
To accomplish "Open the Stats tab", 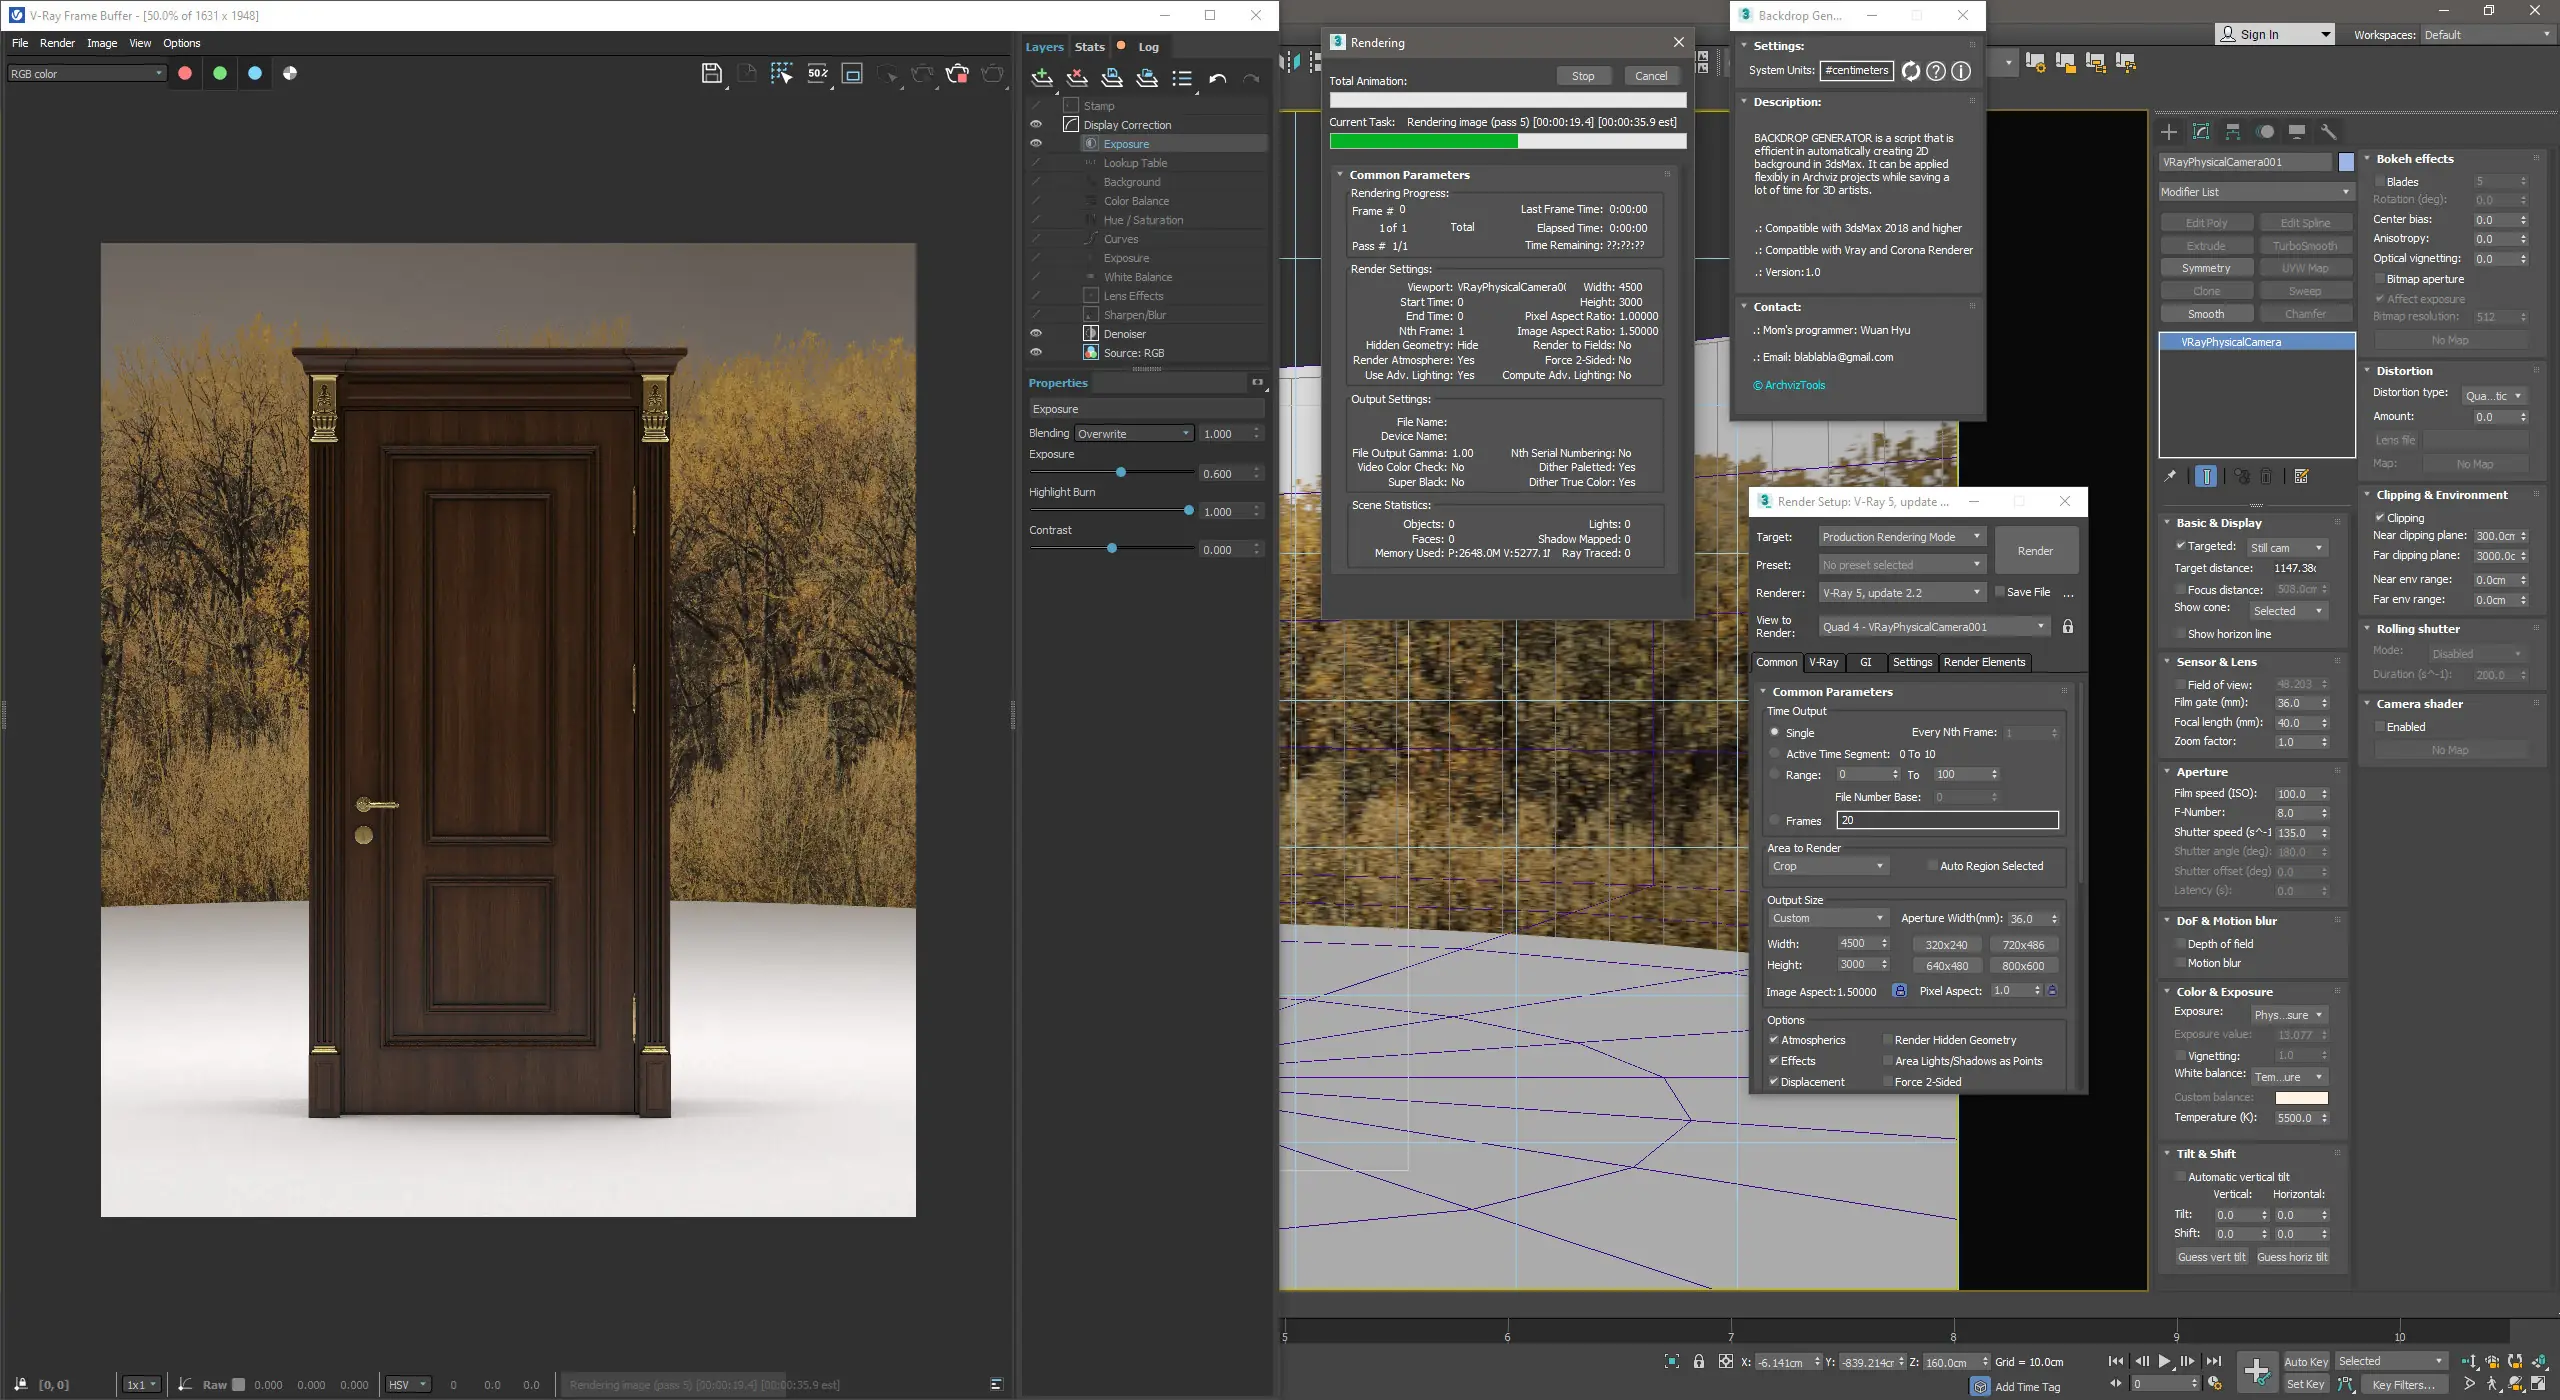I will (x=1089, y=47).
